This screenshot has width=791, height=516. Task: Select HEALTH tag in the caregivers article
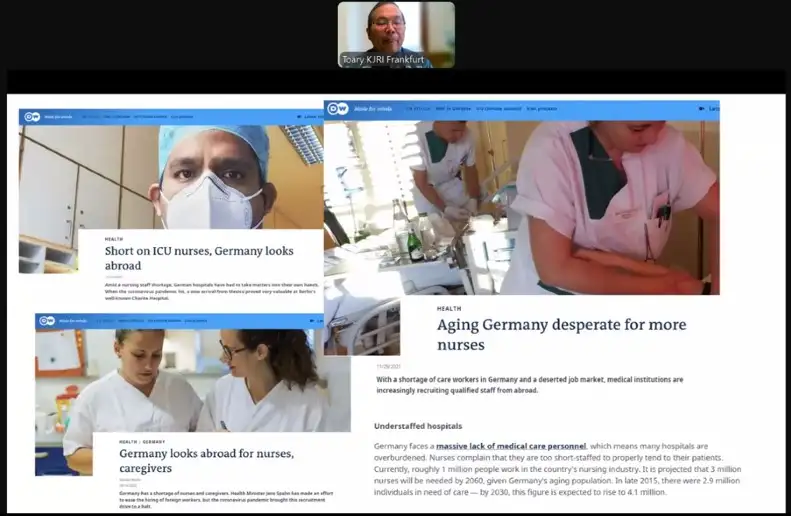tap(128, 441)
